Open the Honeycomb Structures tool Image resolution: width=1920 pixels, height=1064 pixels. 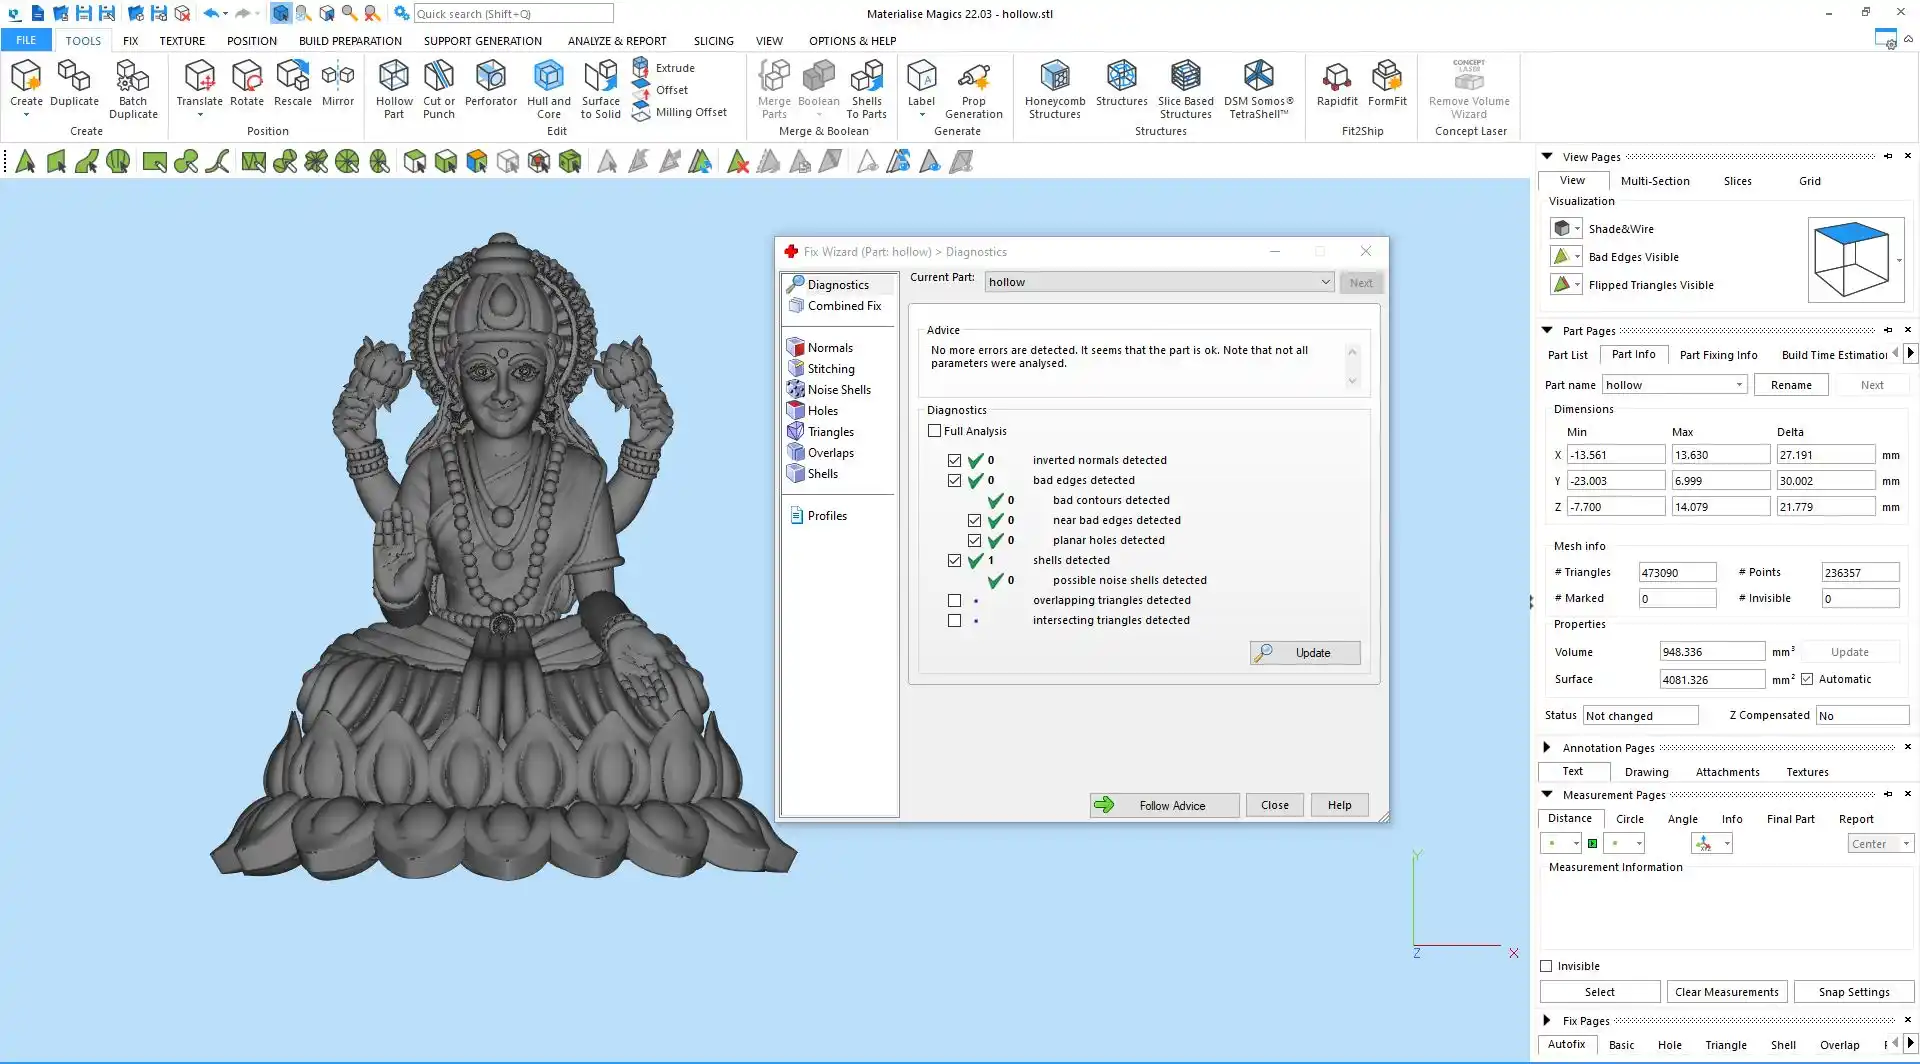click(x=1054, y=88)
